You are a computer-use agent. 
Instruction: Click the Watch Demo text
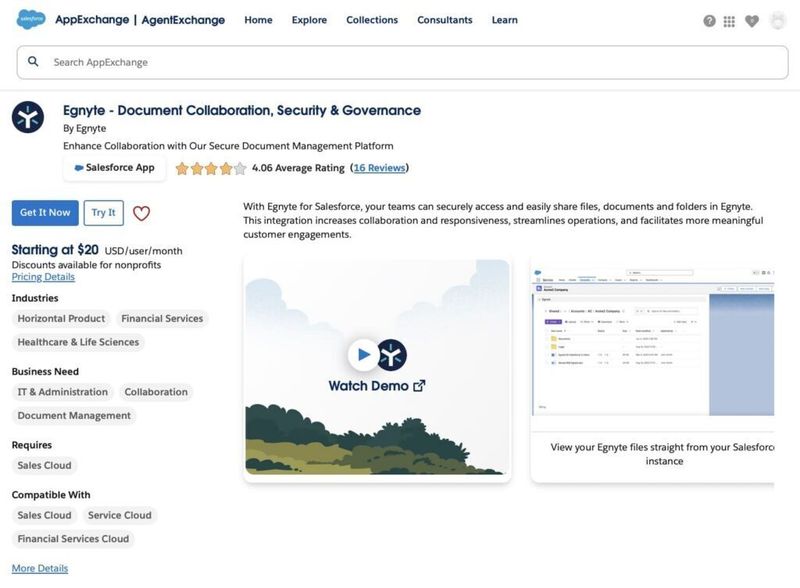click(x=368, y=386)
